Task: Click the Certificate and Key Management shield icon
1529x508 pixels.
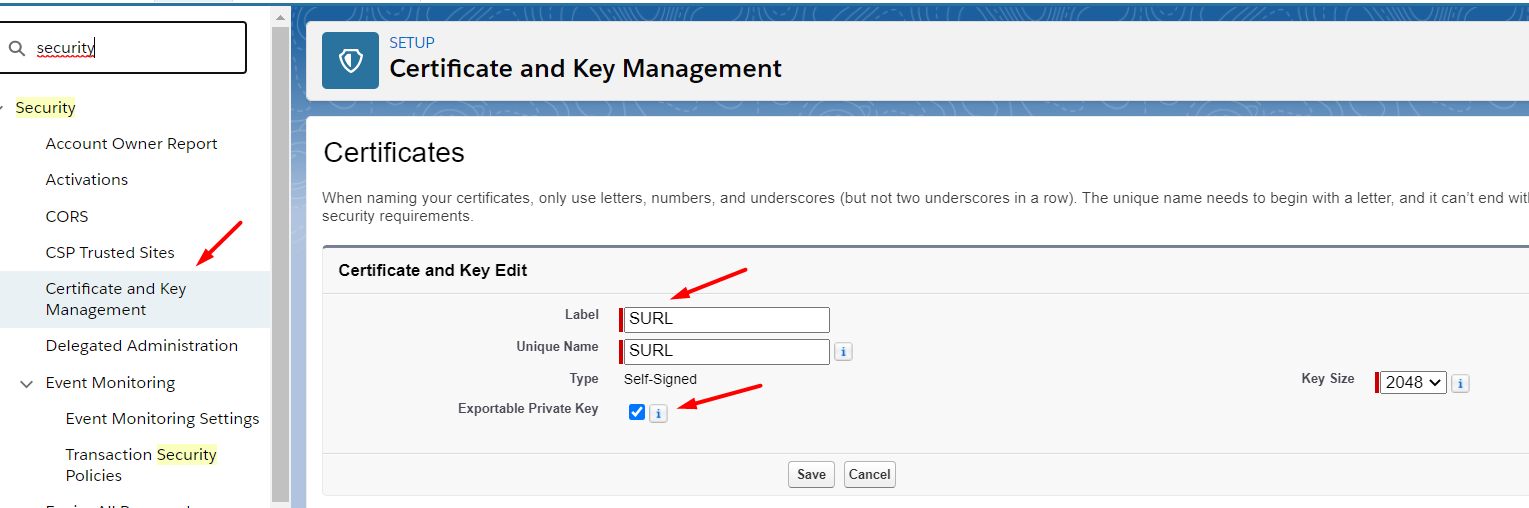Action: click(x=350, y=61)
